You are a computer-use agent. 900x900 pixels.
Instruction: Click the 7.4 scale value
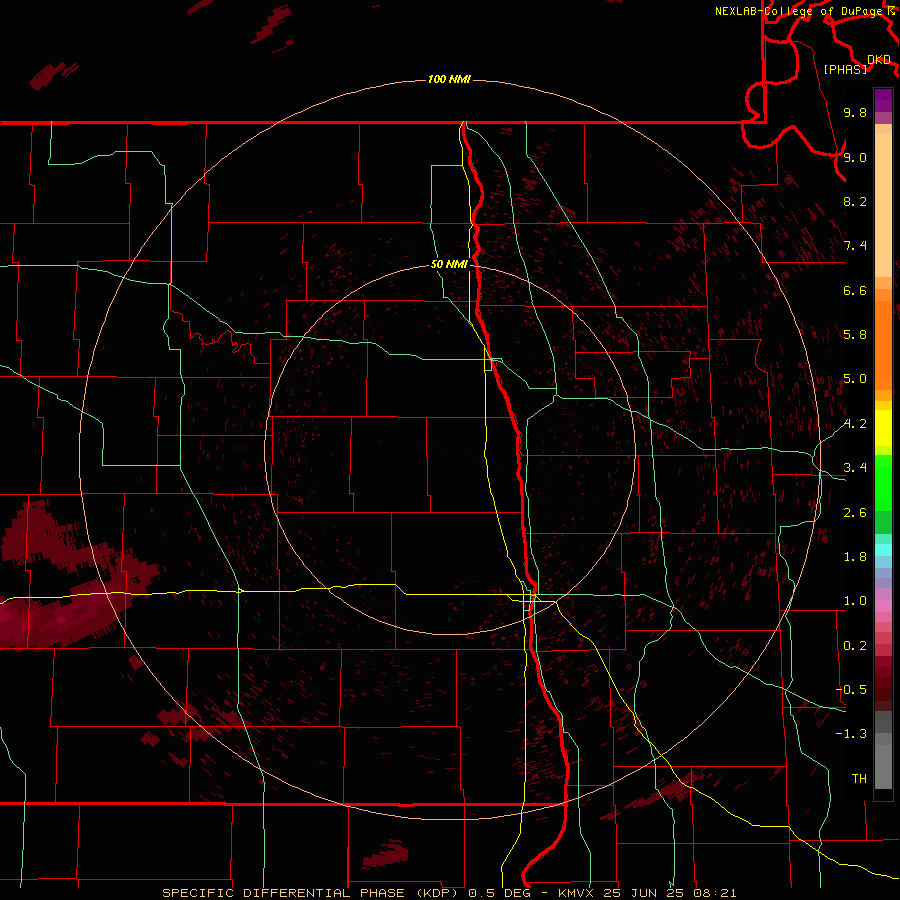point(855,246)
